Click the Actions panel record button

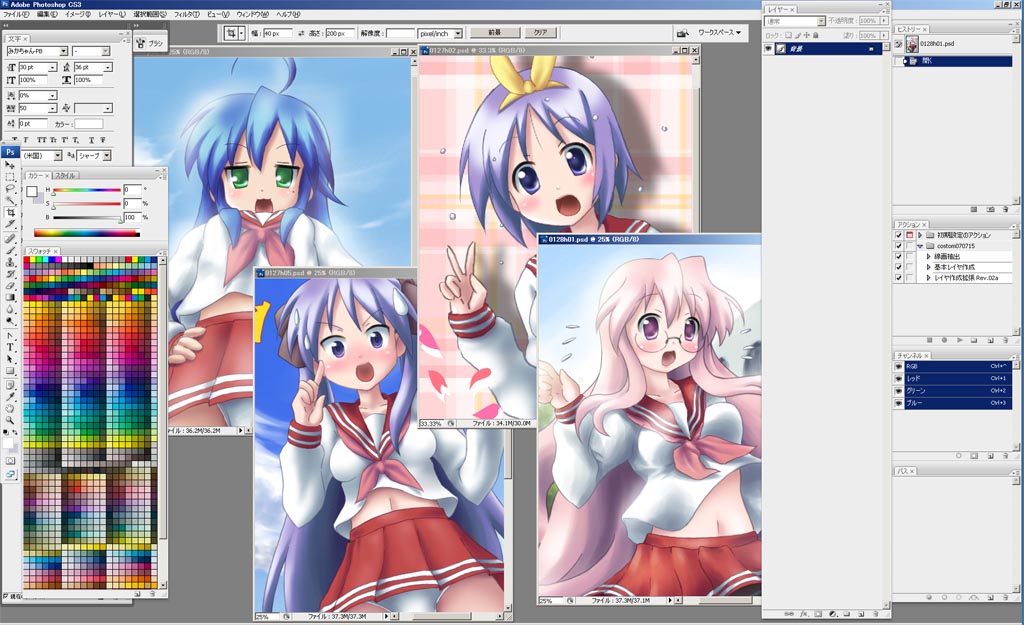pyautogui.click(x=944, y=340)
